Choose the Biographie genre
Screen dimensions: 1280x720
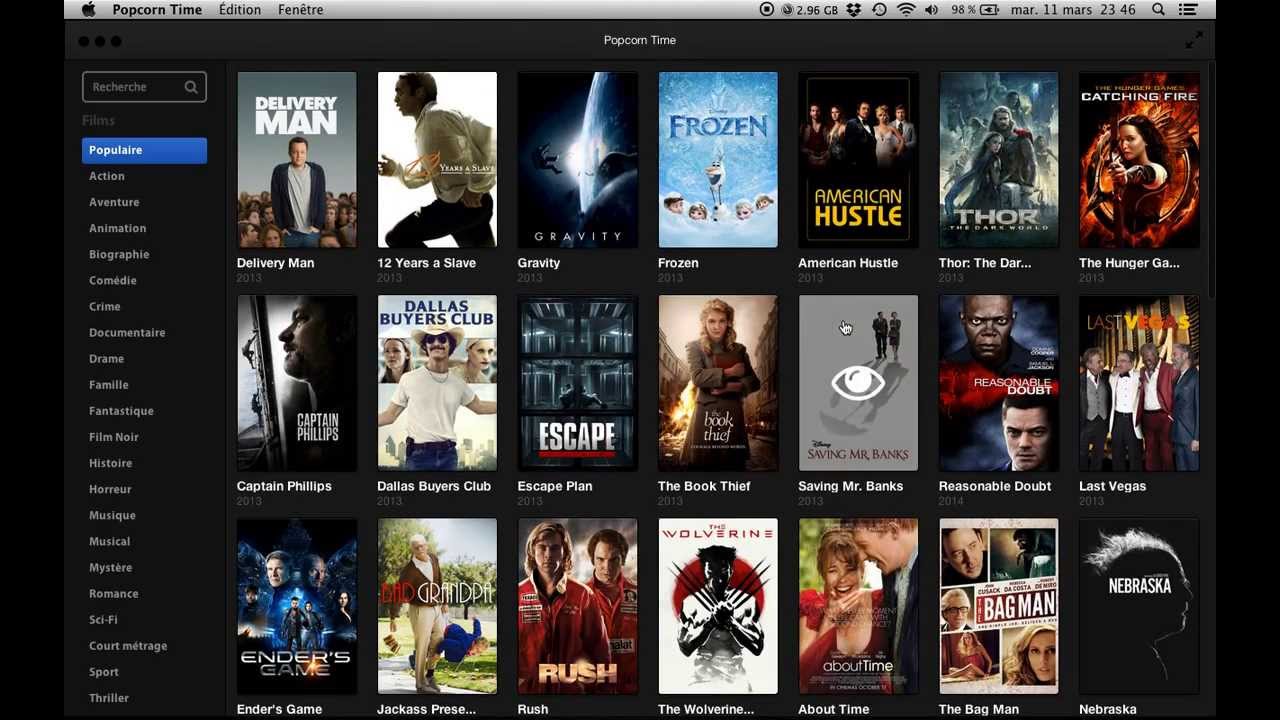point(119,254)
